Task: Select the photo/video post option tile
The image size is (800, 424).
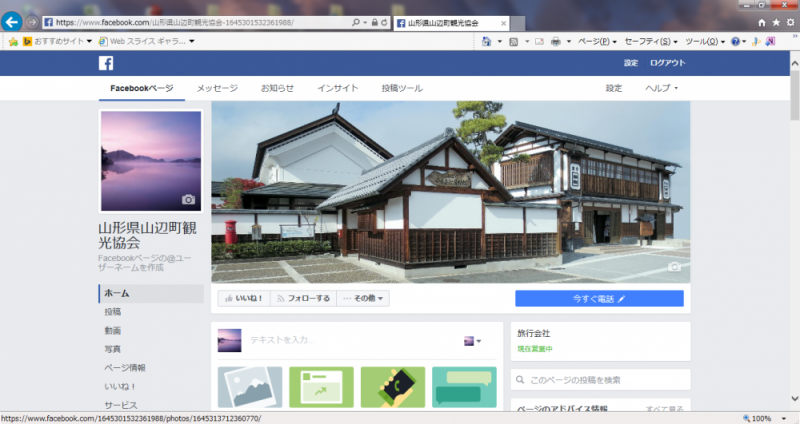Action: pos(250,388)
